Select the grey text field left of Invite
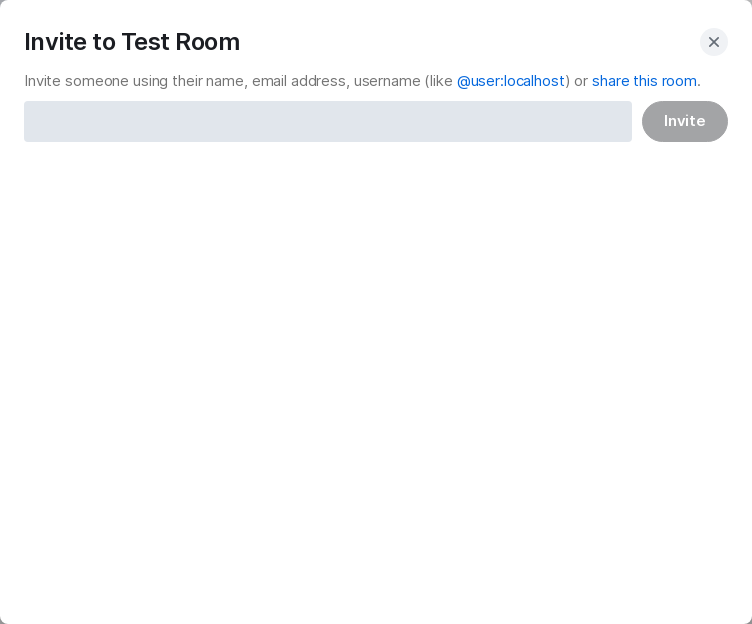 328,121
